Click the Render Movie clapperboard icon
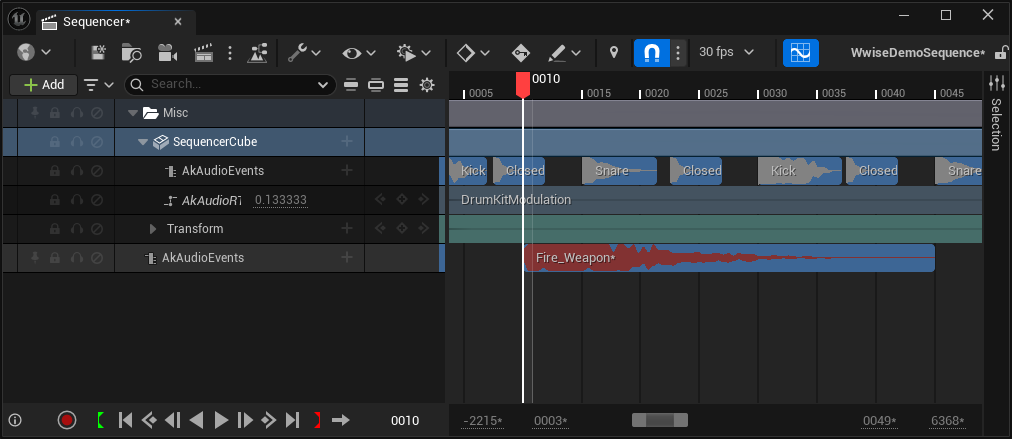The height and width of the screenshot is (439, 1012). point(203,52)
